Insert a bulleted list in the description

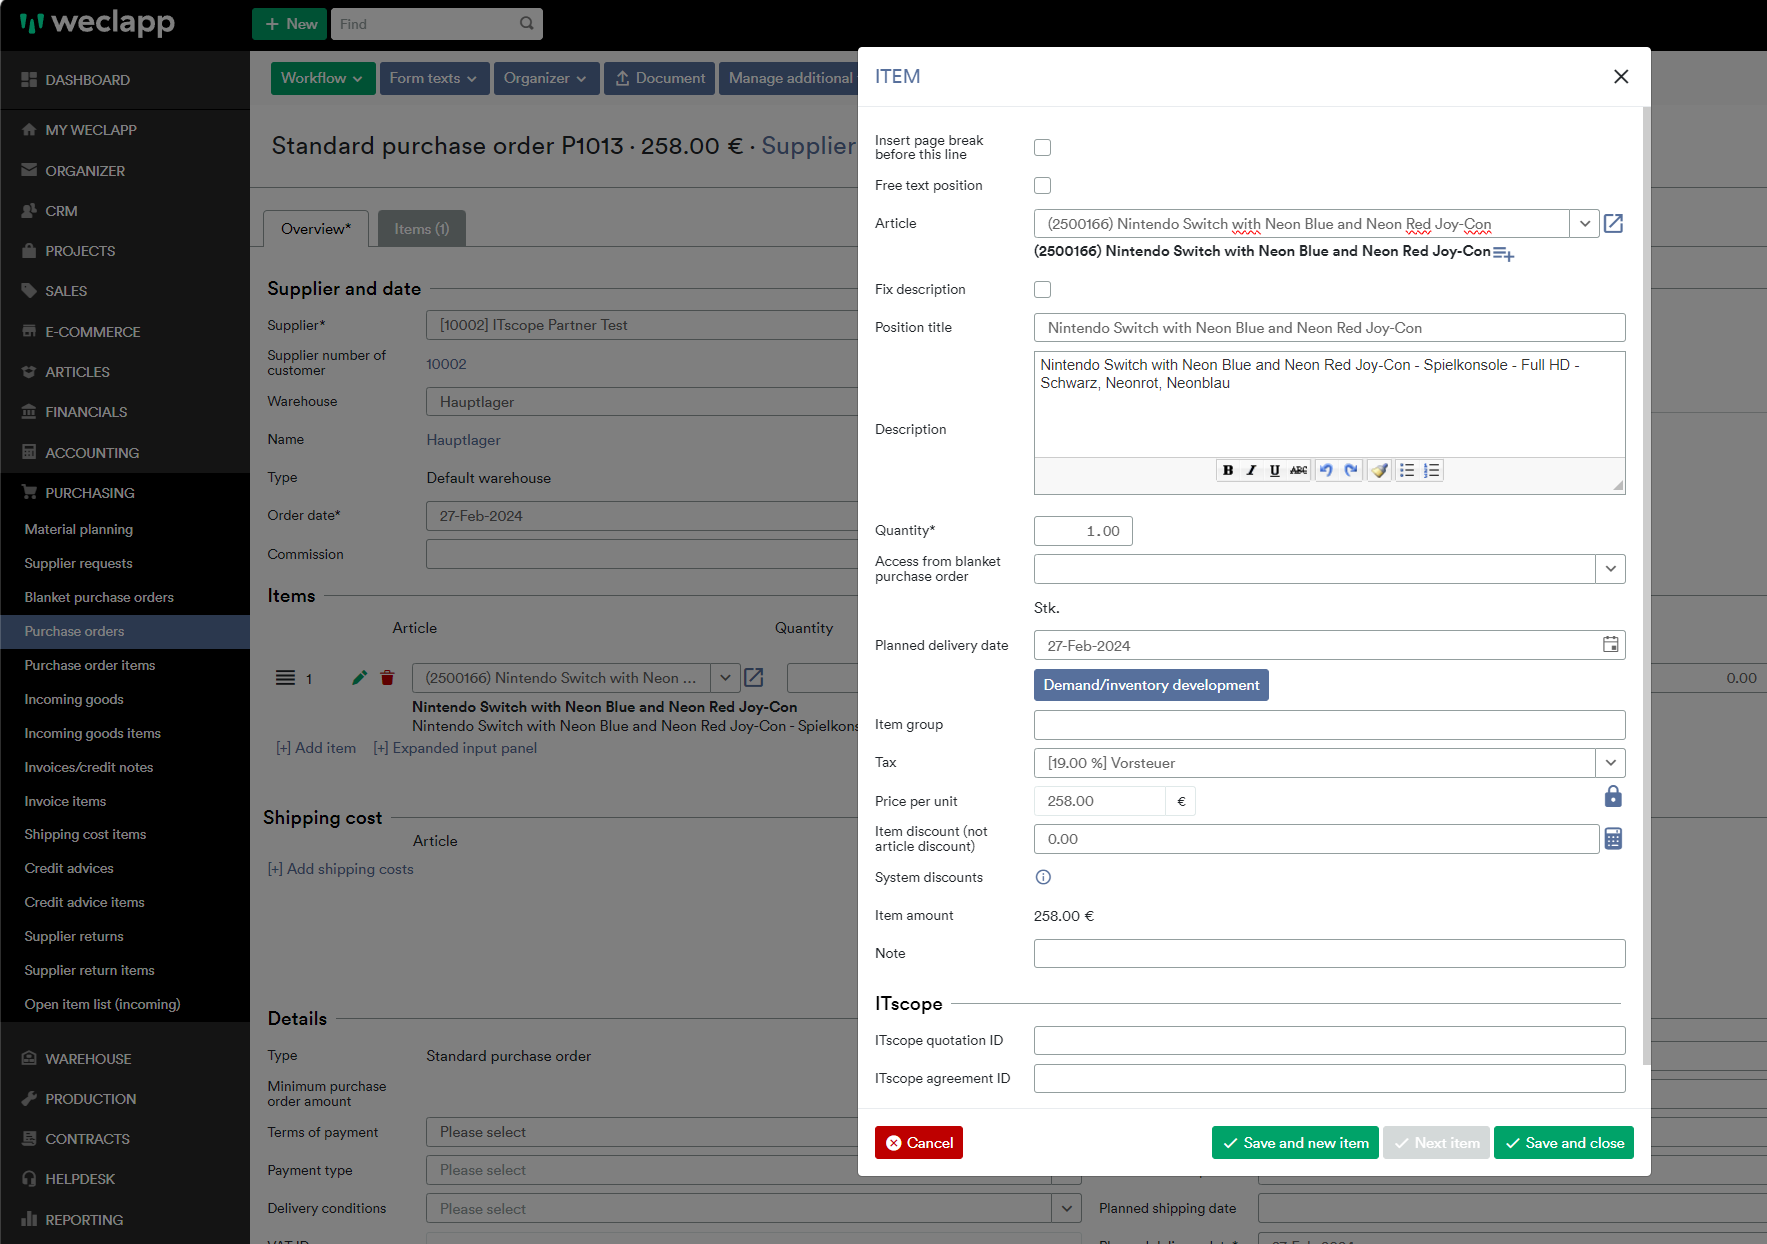click(1407, 470)
